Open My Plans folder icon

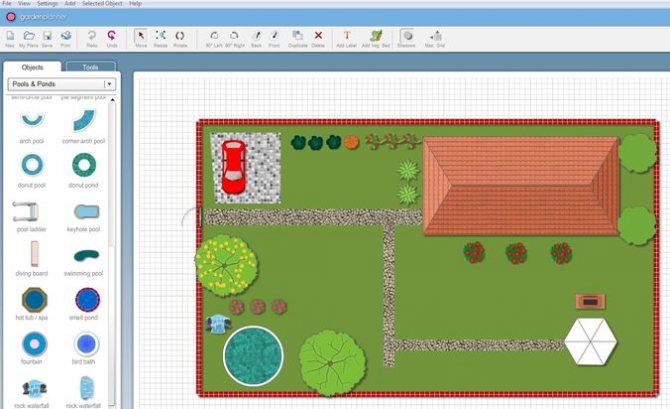pos(28,37)
